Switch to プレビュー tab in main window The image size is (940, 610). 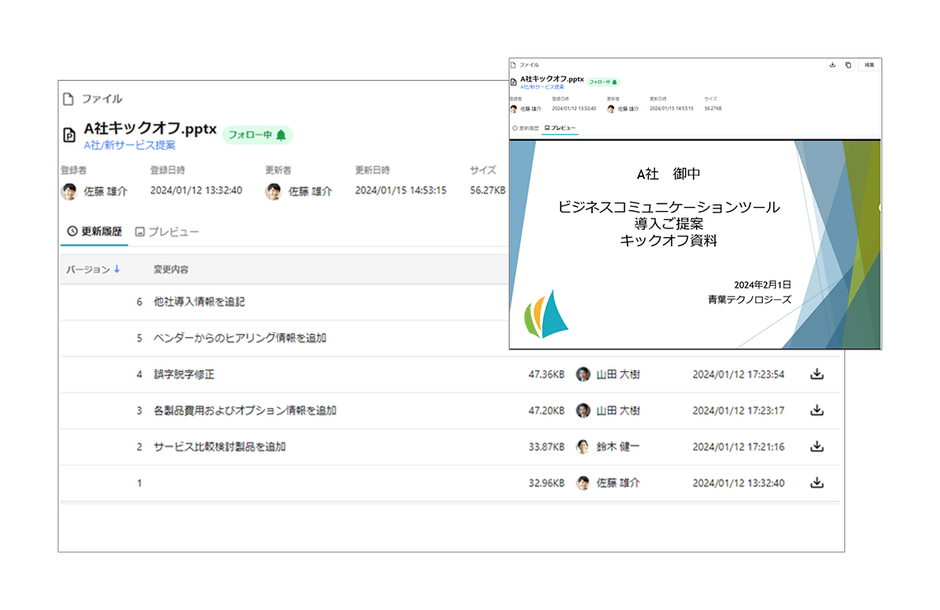tap(167, 232)
